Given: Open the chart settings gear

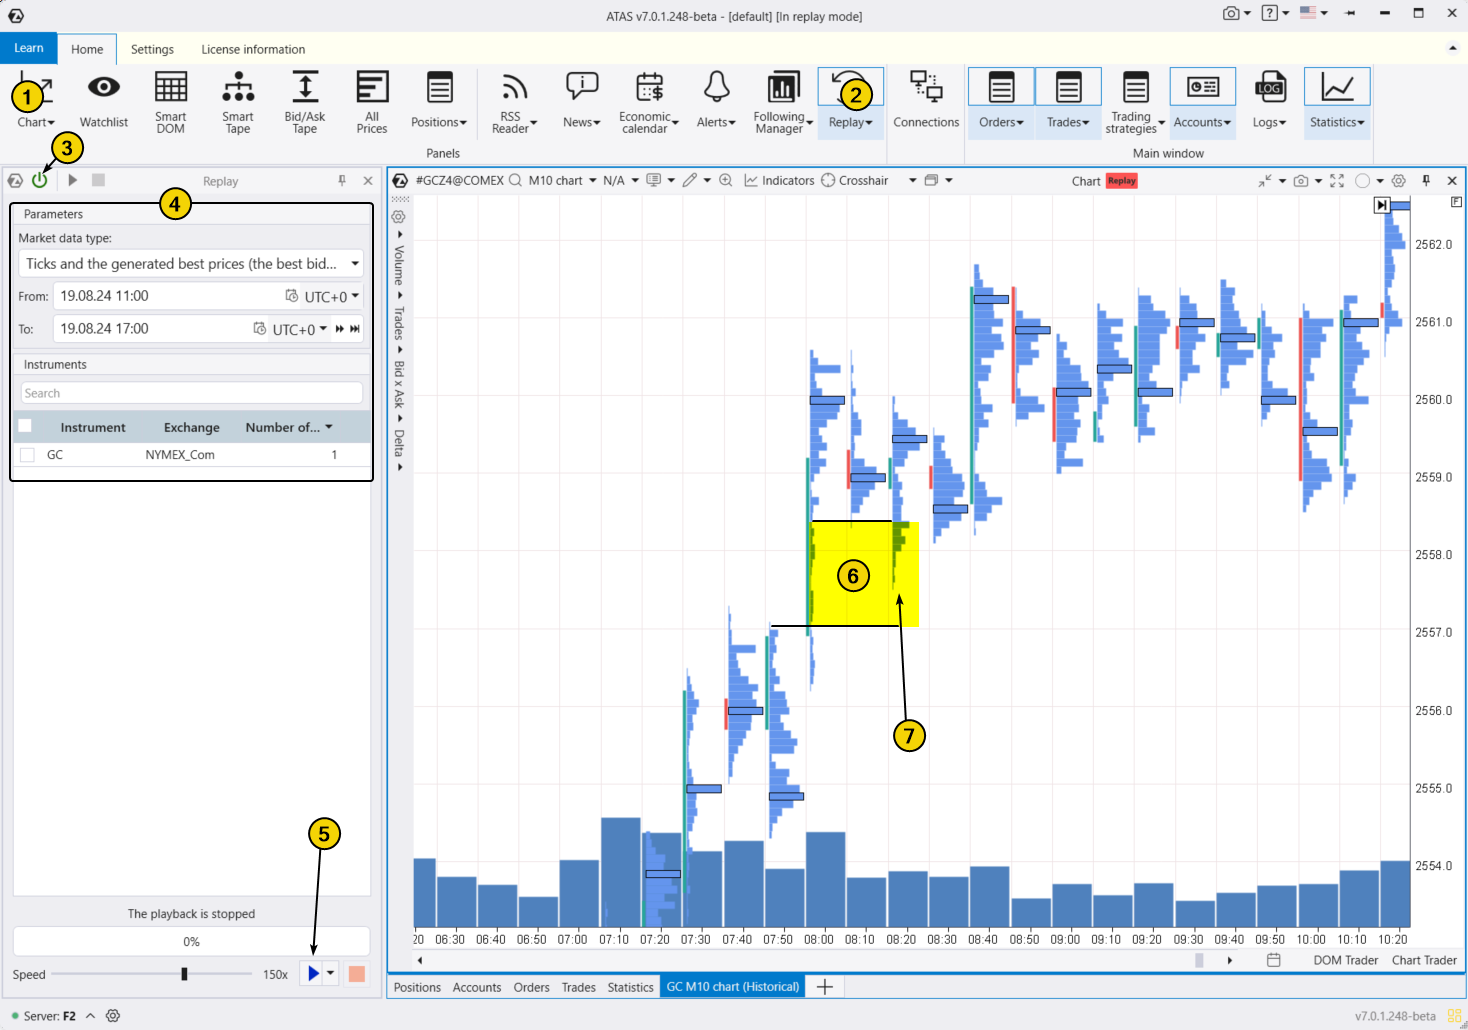Looking at the screenshot, I should (x=1398, y=181).
